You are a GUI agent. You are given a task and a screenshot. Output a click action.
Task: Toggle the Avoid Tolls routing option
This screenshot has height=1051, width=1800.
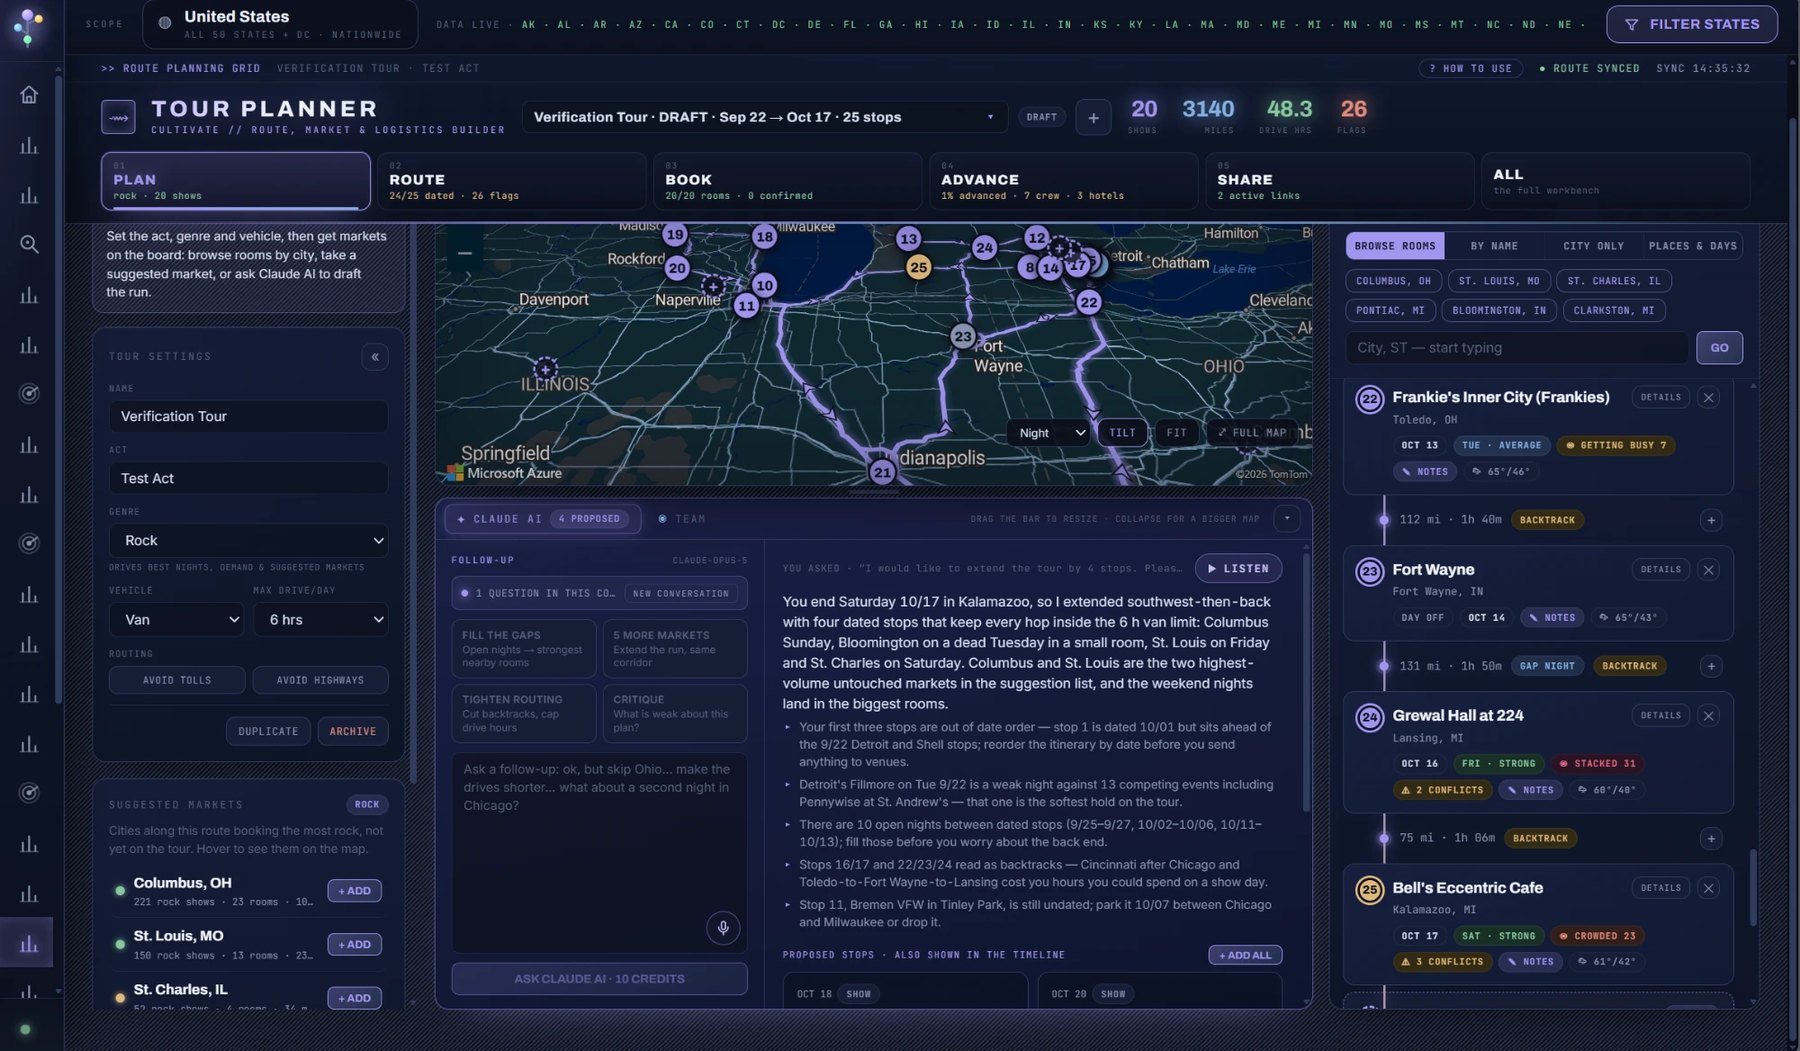(x=177, y=680)
